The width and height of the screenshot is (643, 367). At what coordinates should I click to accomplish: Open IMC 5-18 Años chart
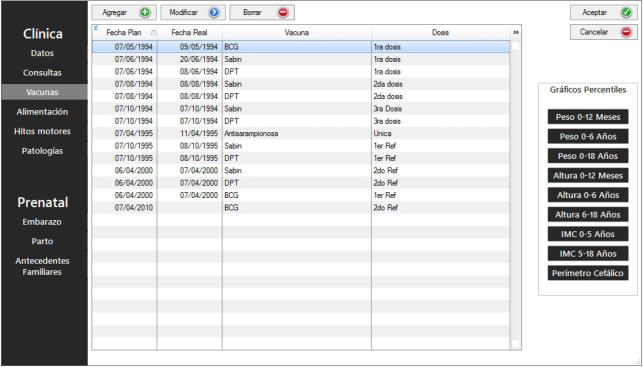(x=588, y=253)
